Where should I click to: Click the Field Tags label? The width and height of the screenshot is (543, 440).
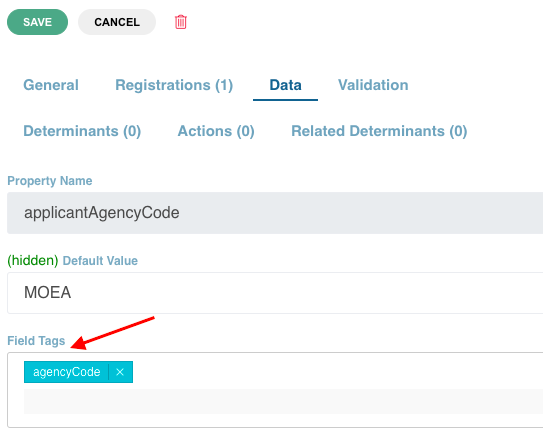(36, 341)
